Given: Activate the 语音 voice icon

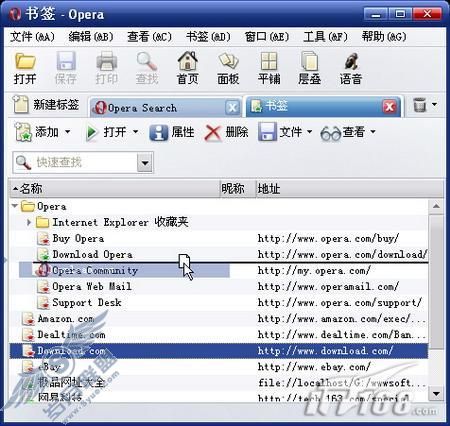Looking at the screenshot, I should coord(351,61).
